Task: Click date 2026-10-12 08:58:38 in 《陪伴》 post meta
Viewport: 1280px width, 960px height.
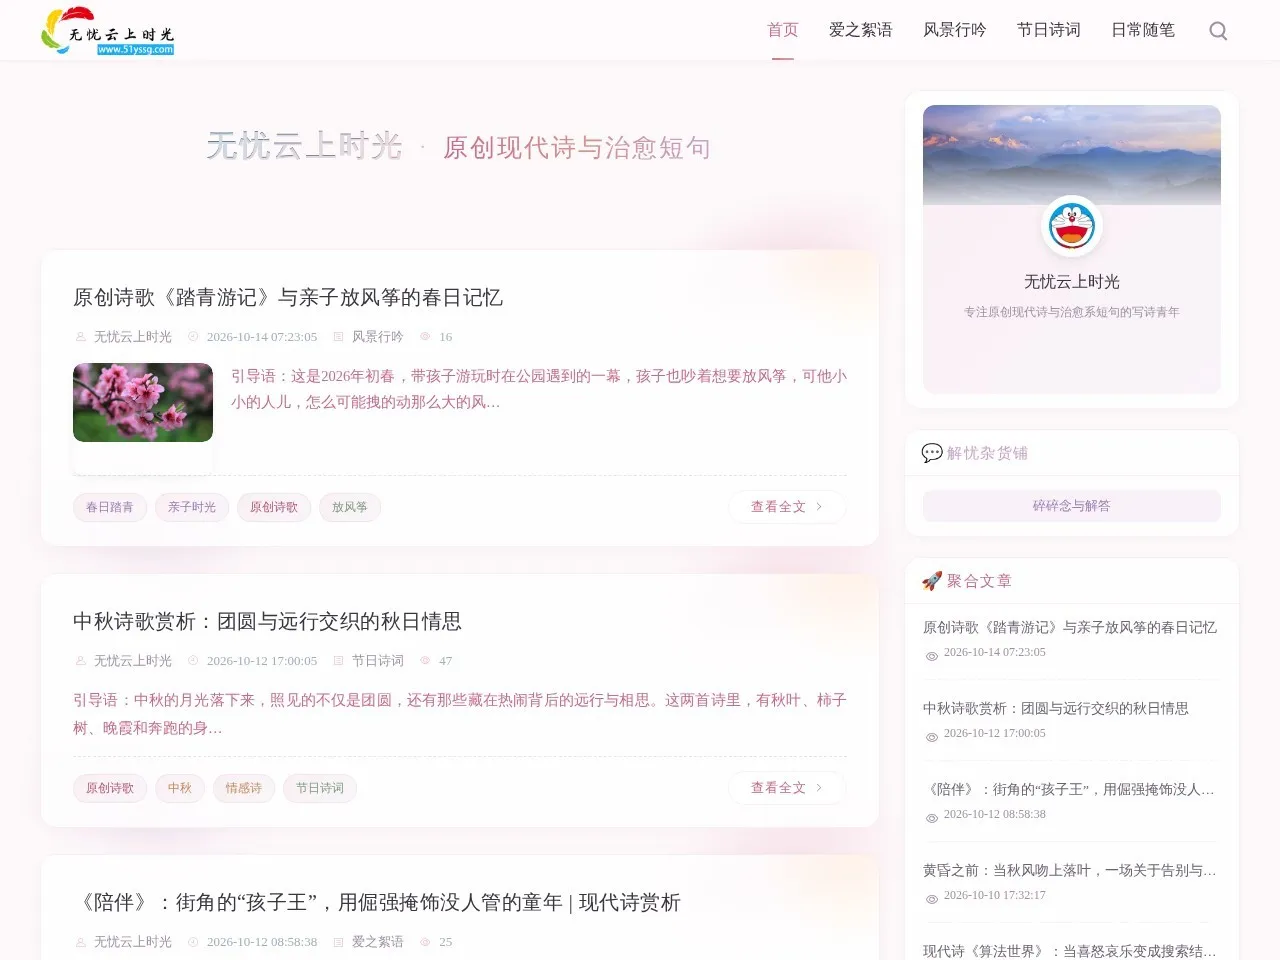Action: pyautogui.click(x=262, y=942)
